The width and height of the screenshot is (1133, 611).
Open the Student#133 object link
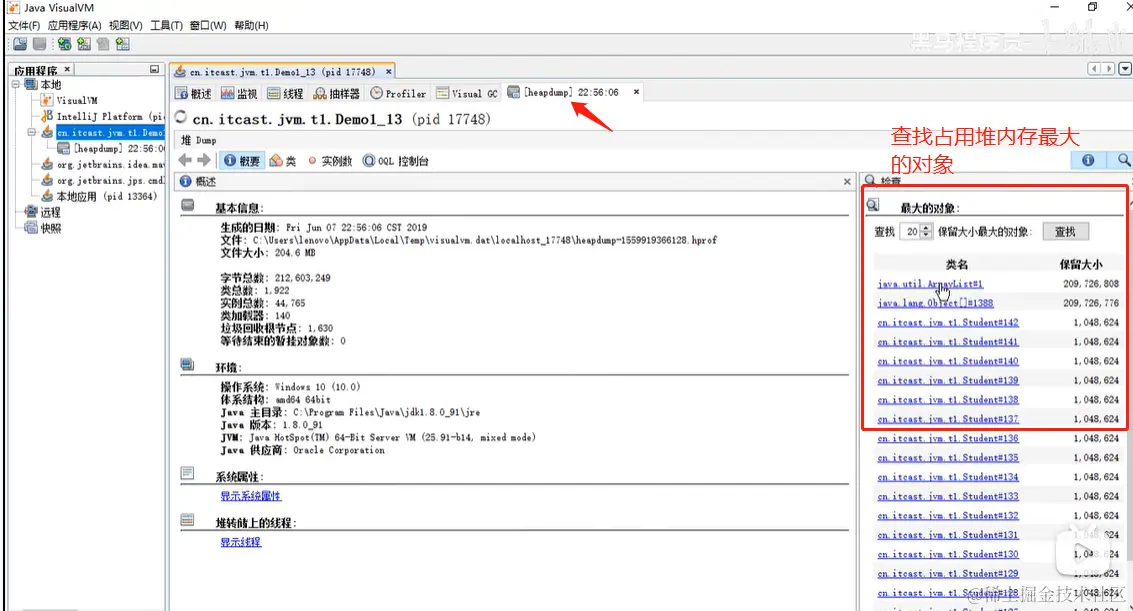click(948, 496)
